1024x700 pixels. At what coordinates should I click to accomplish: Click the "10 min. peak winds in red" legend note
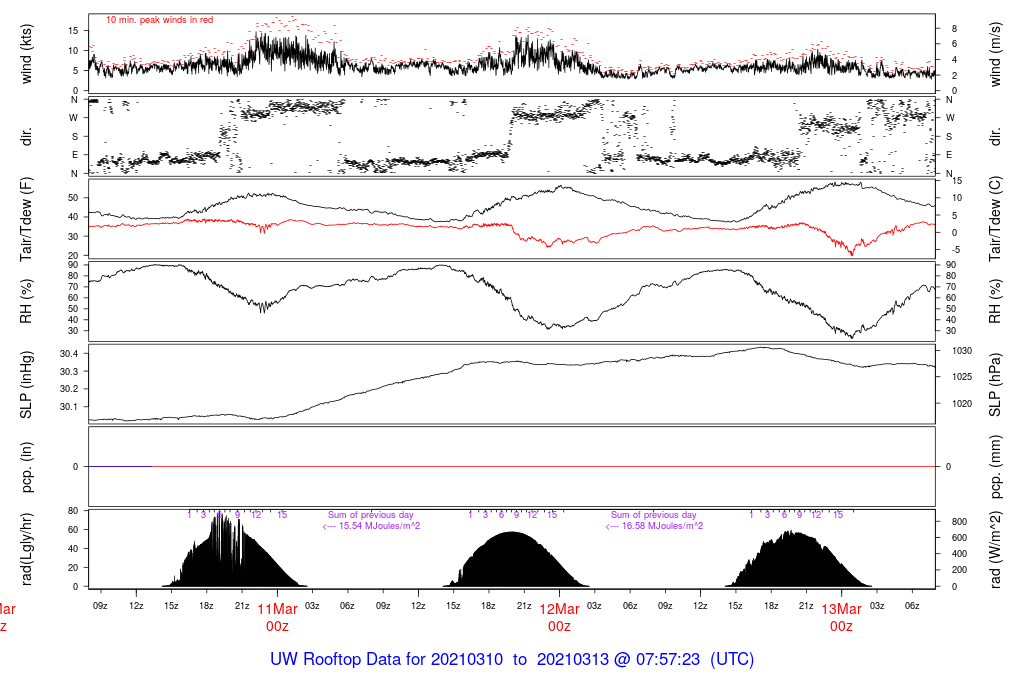(159, 20)
